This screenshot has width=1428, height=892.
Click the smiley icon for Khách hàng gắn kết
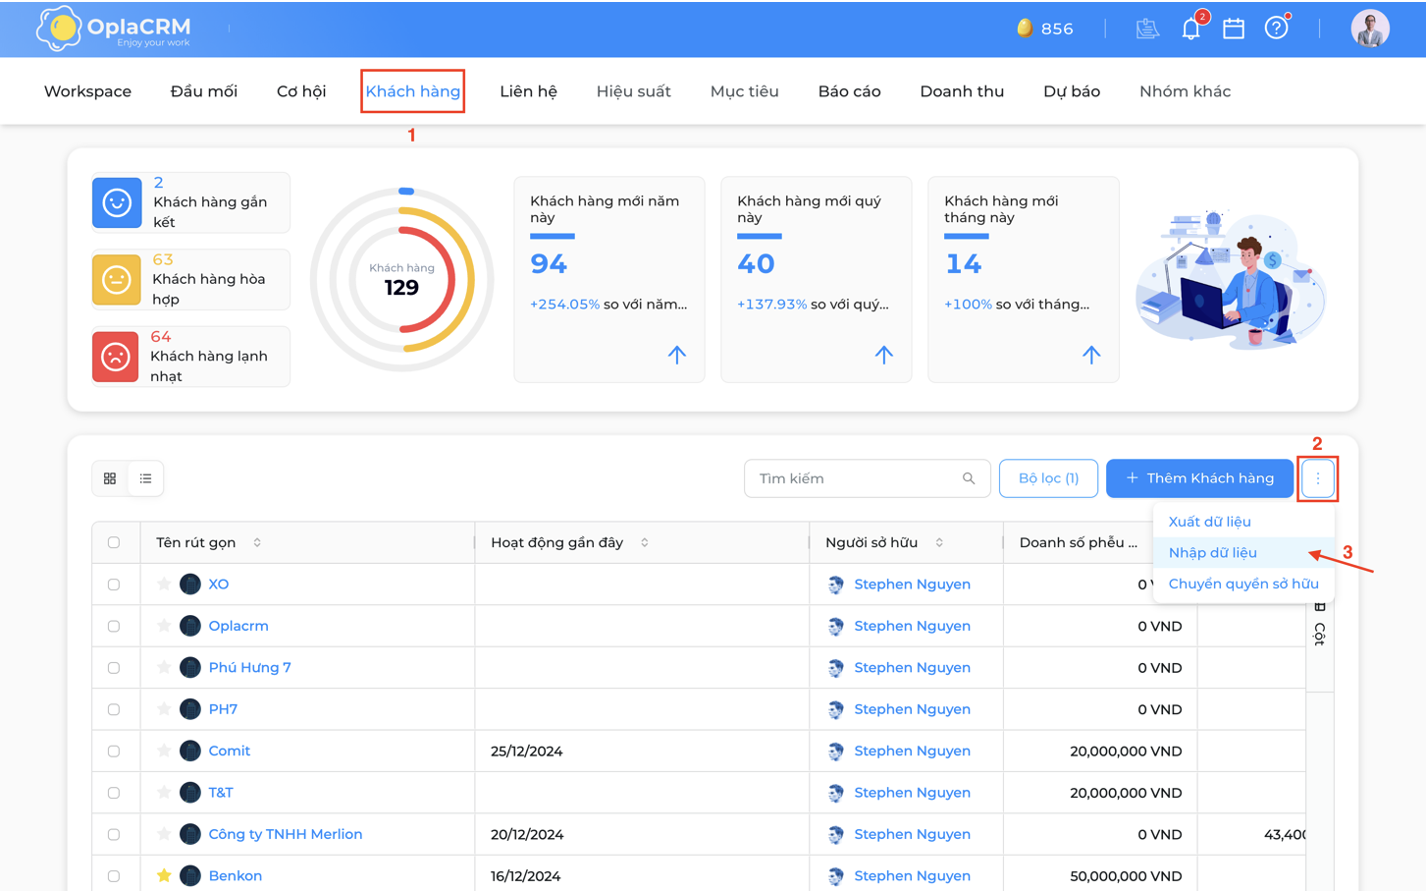coord(117,202)
